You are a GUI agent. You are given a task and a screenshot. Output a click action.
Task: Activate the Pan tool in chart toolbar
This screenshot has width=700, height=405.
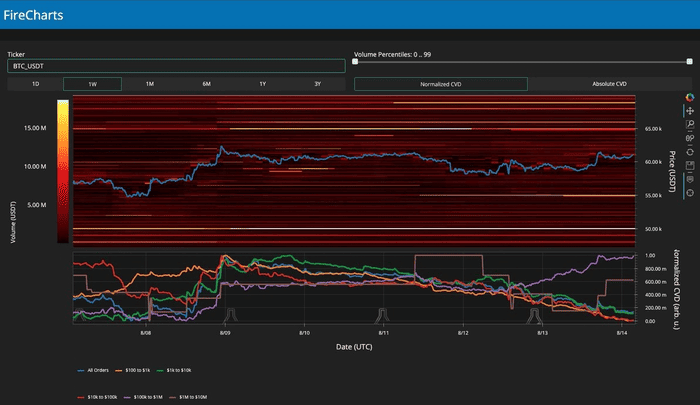point(690,111)
